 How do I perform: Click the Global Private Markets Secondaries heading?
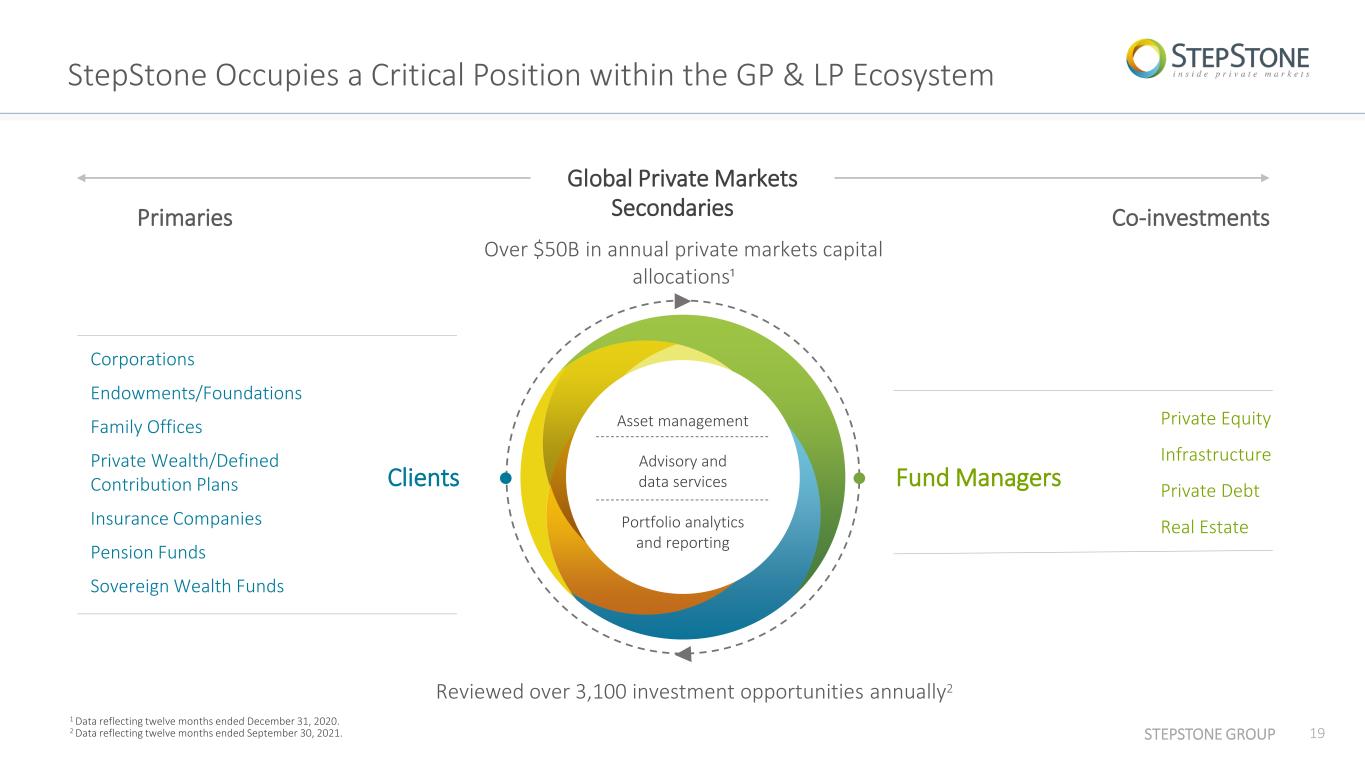(x=682, y=193)
